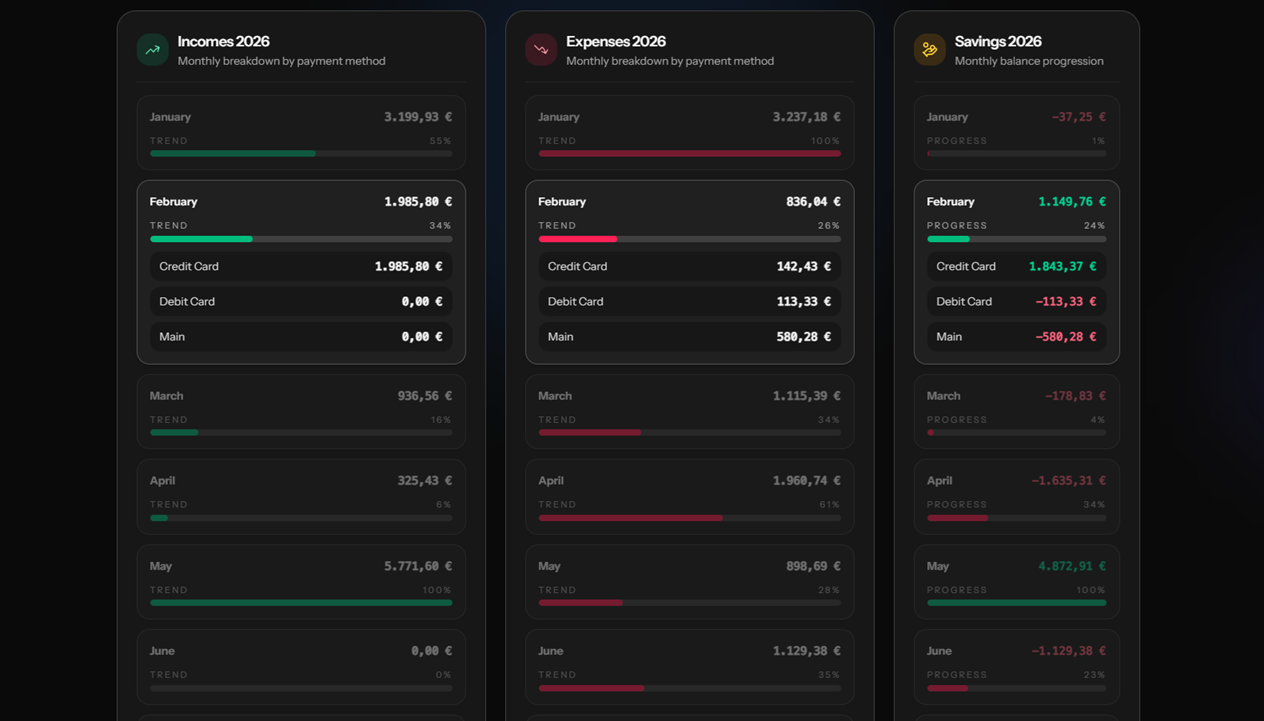Expand the June card in Savings
1264x721 pixels.
(x=1017, y=667)
